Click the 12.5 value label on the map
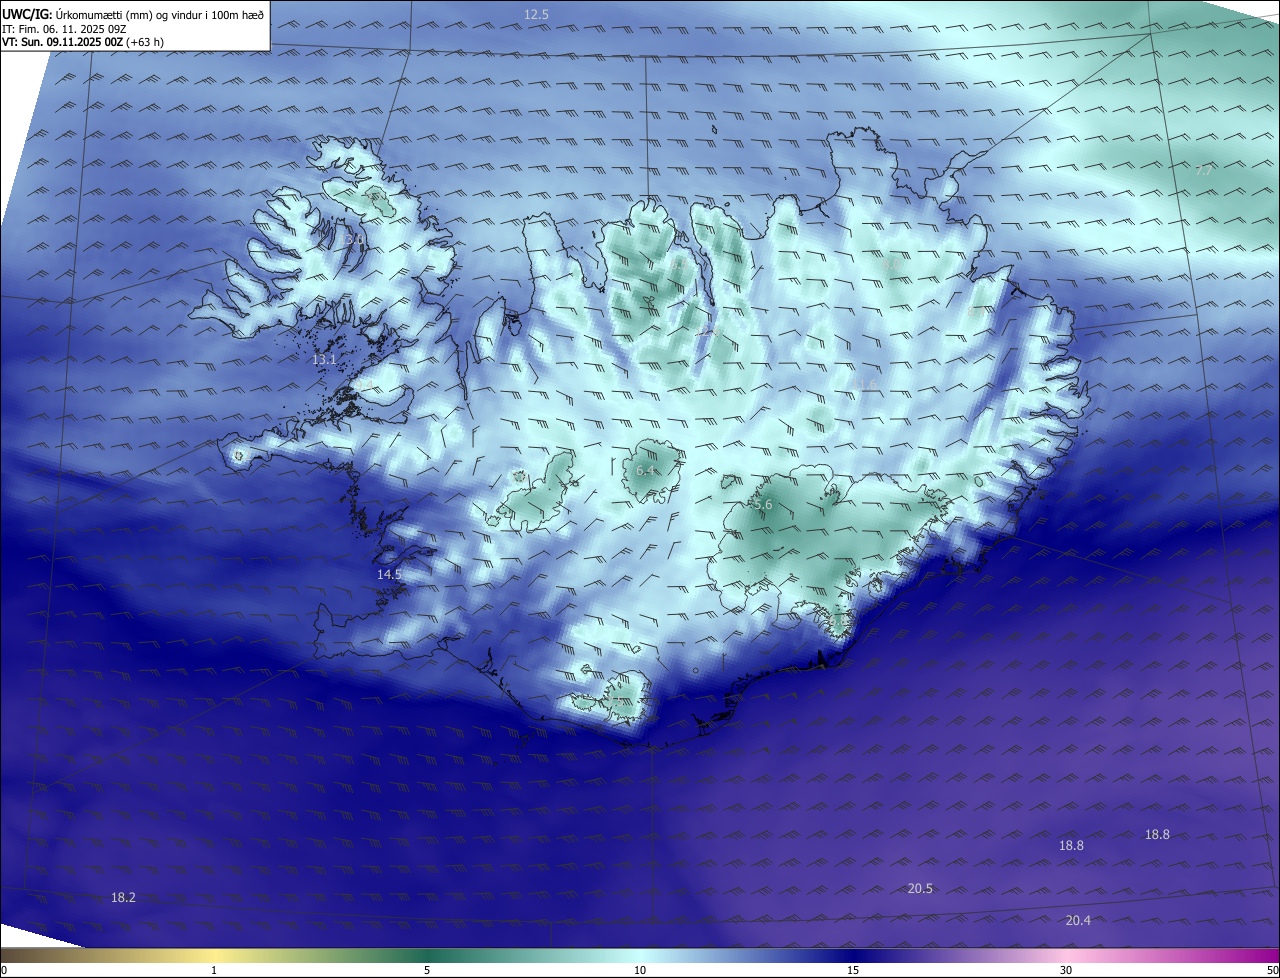The height and width of the screenshot is (978, 1280). (537, 14)
